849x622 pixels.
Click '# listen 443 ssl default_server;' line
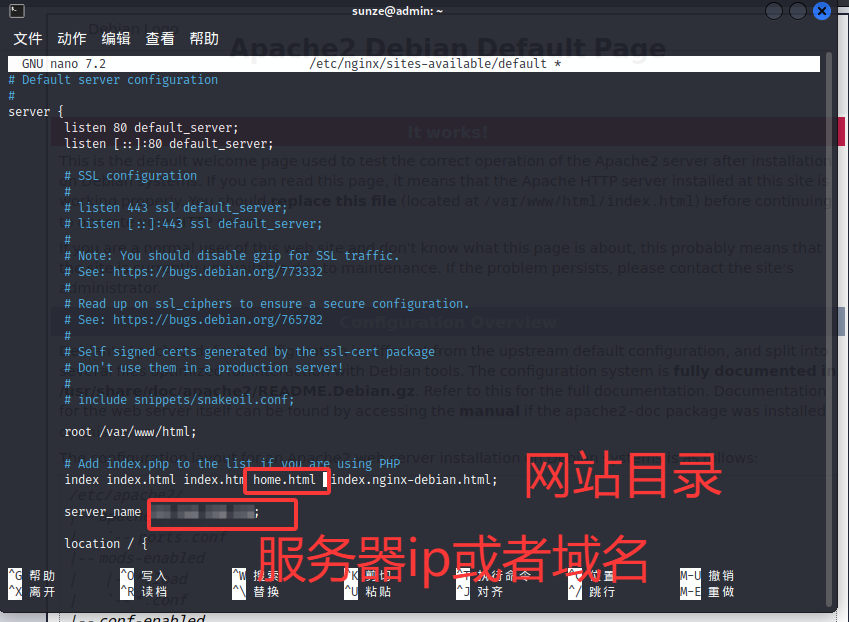tap(176, 208)
